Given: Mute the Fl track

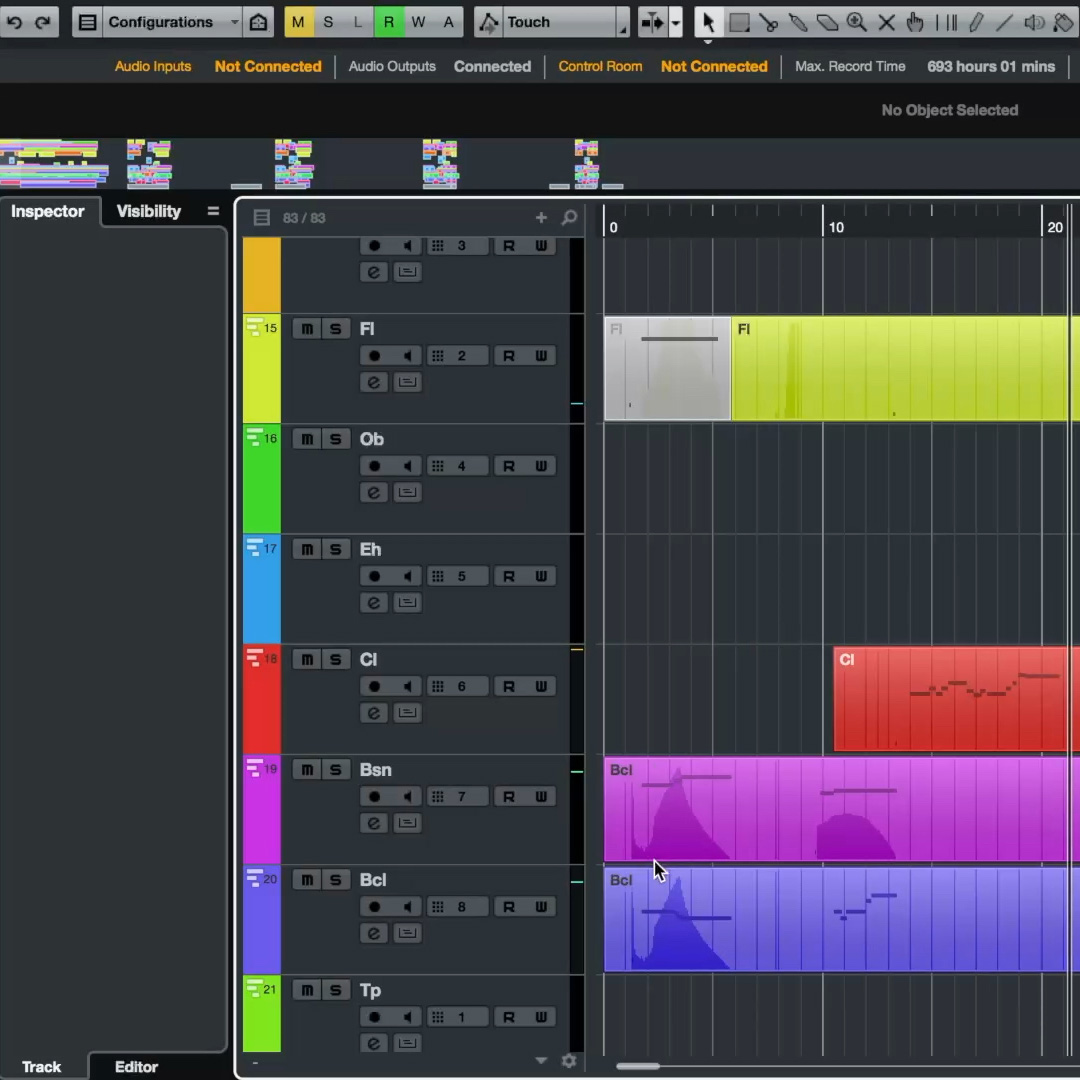Looking at the screenshot, I should tap(307, 329).
